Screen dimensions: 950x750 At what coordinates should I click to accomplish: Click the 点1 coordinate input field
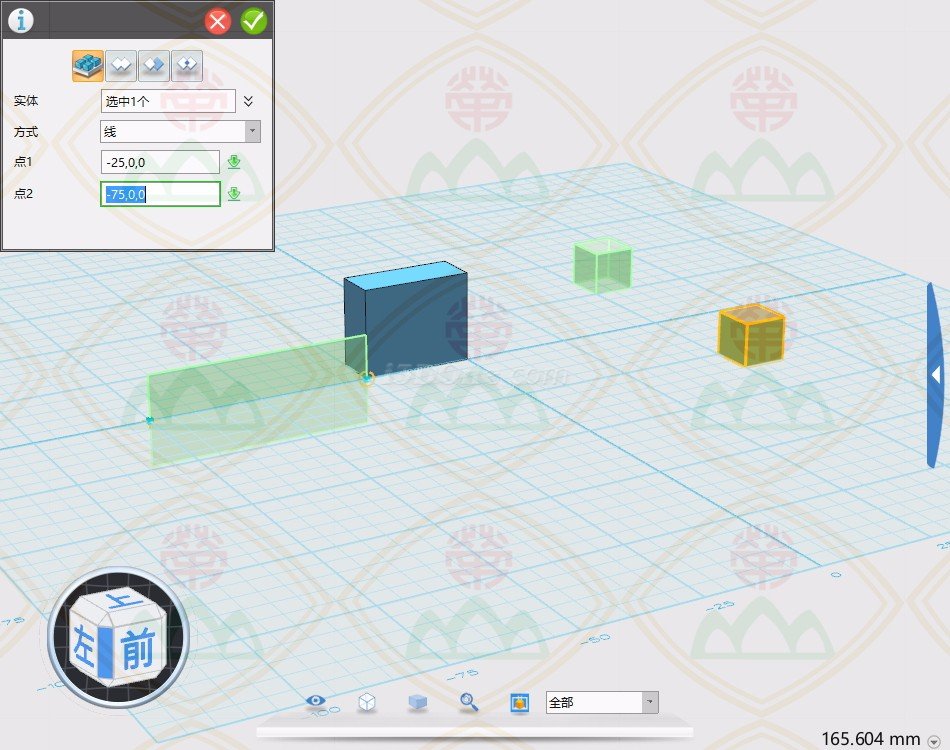pyautogui.click(x=160, y=162)
